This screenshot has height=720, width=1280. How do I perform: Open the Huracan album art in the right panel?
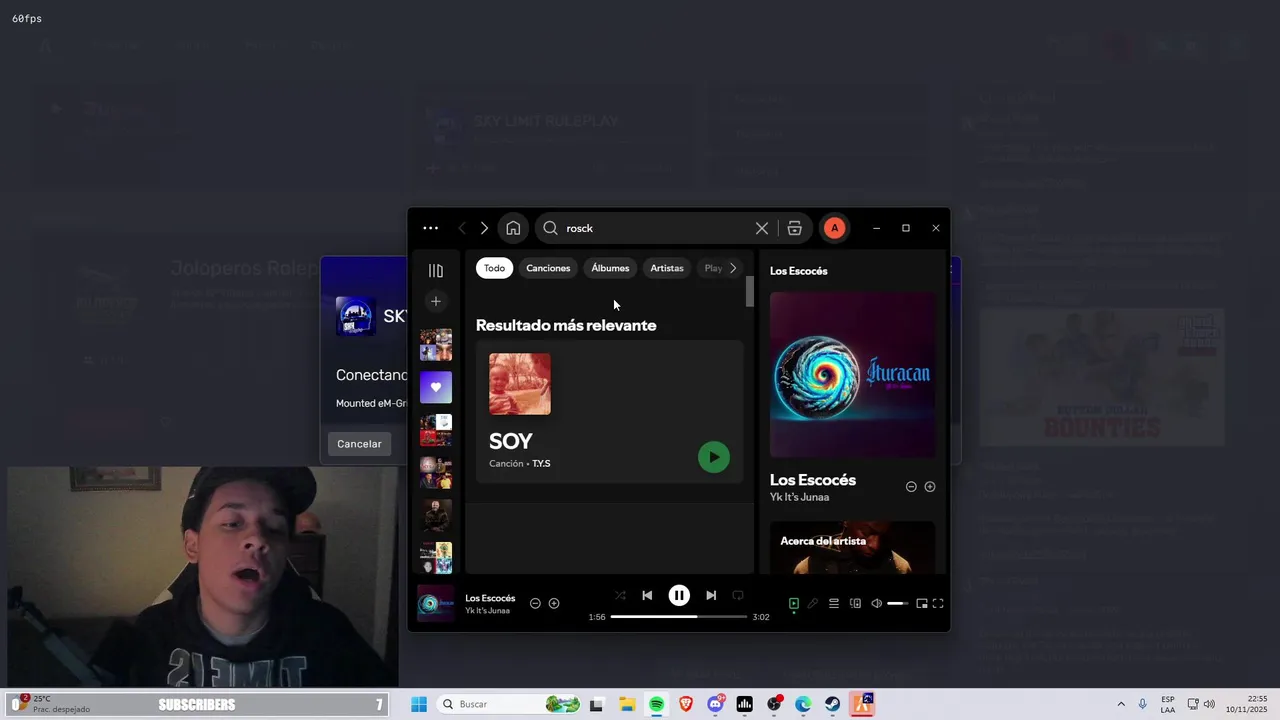click(x=853, y=375)
